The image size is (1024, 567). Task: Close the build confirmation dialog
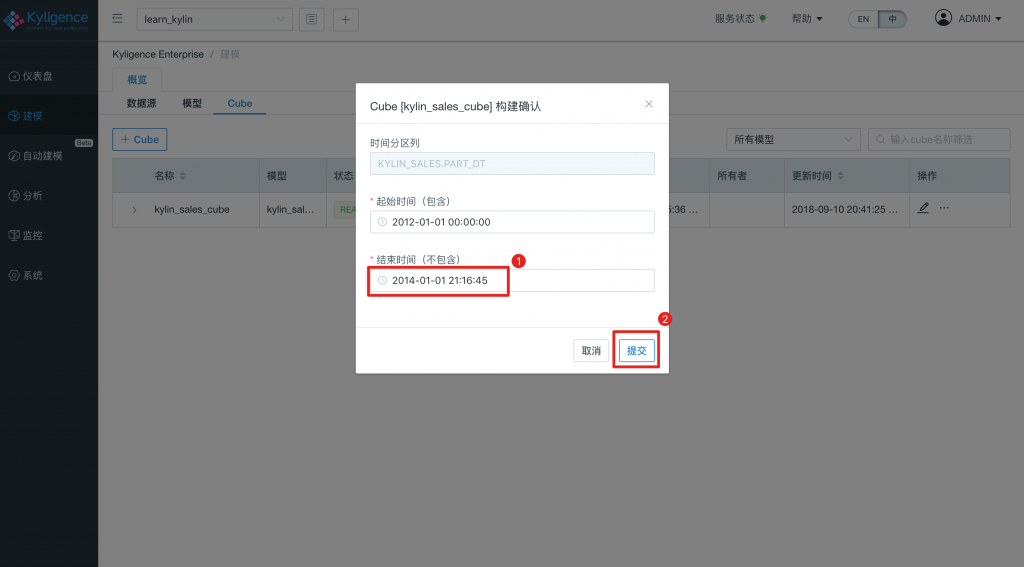tap(648, 104)
